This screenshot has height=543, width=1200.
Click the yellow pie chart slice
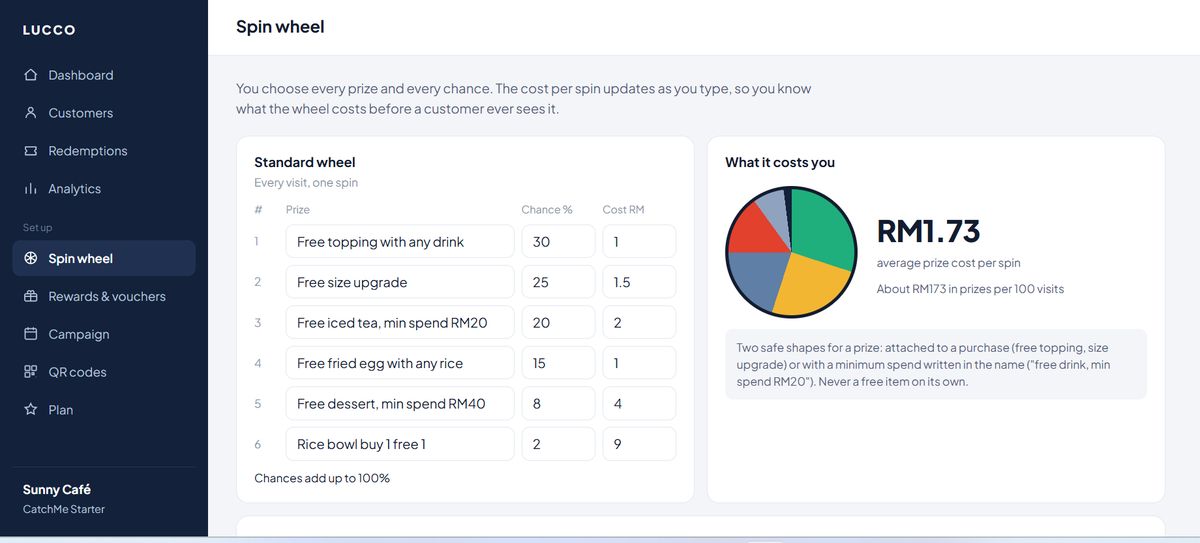click(x=808, y=288)
